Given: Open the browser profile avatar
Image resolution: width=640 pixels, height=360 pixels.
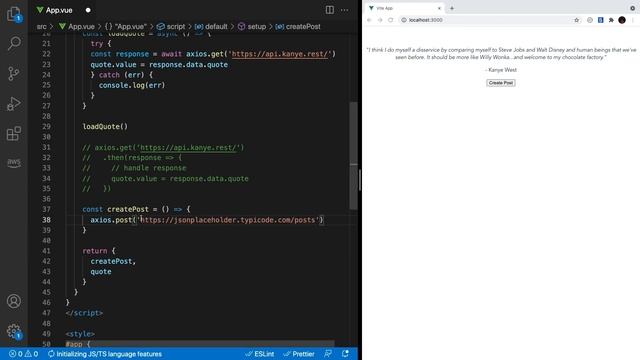Looking at the screenshot, I should tap(622, 20).
